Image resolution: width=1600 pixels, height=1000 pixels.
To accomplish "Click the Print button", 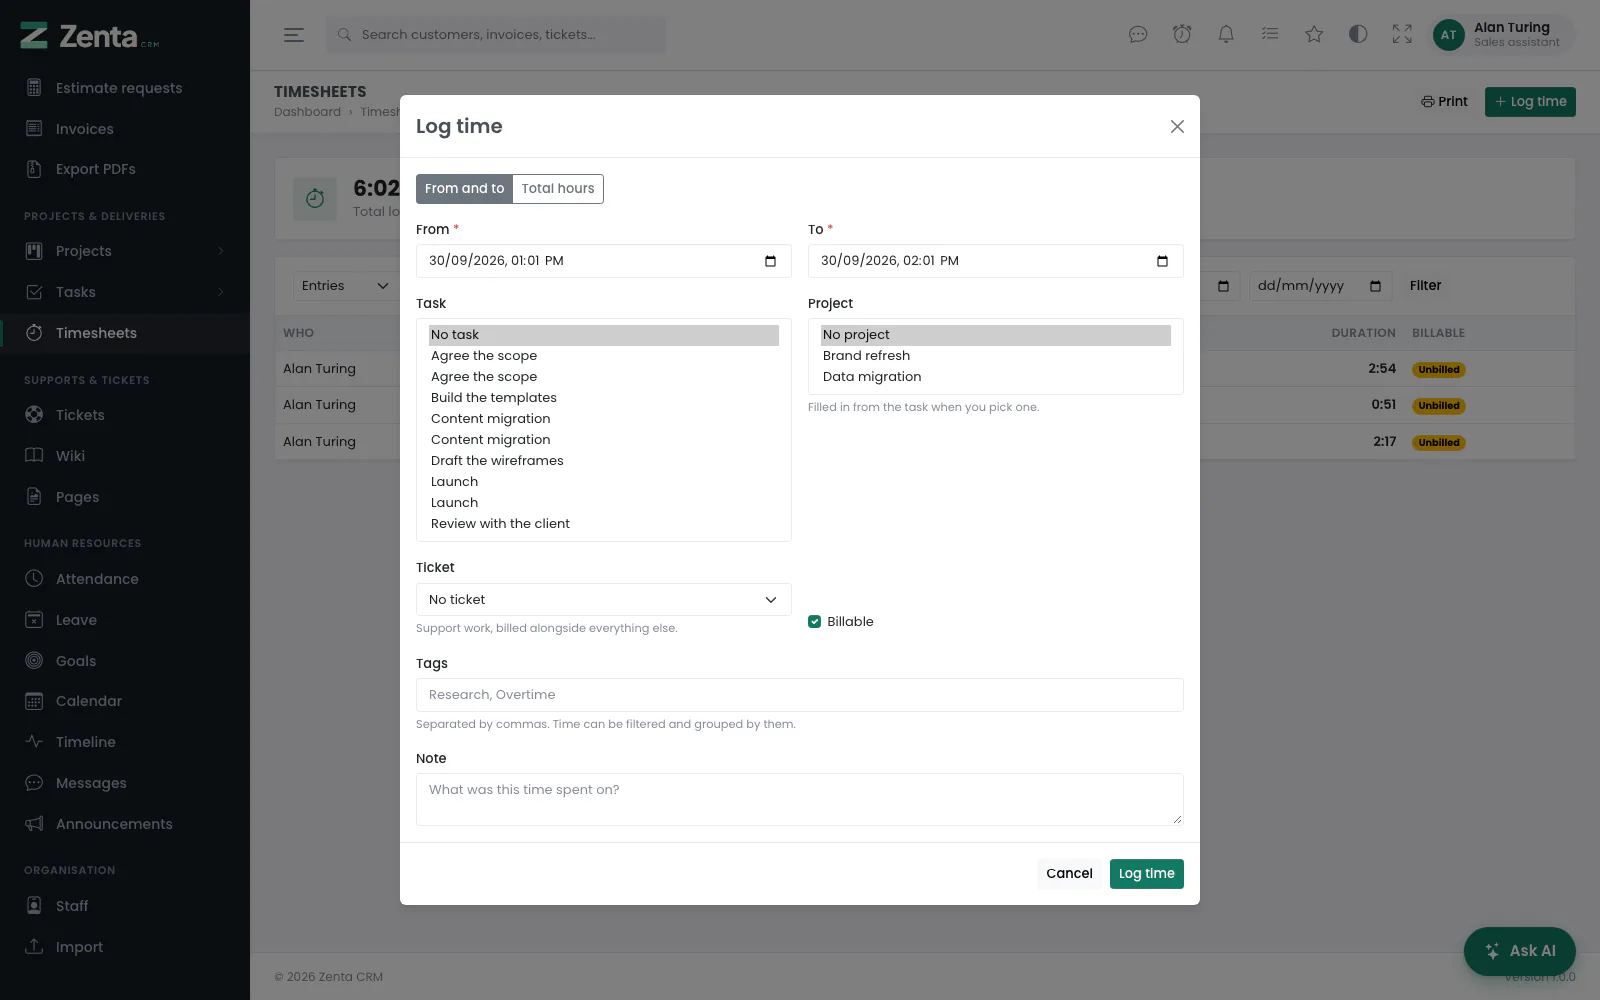I will coord(1445,102).
